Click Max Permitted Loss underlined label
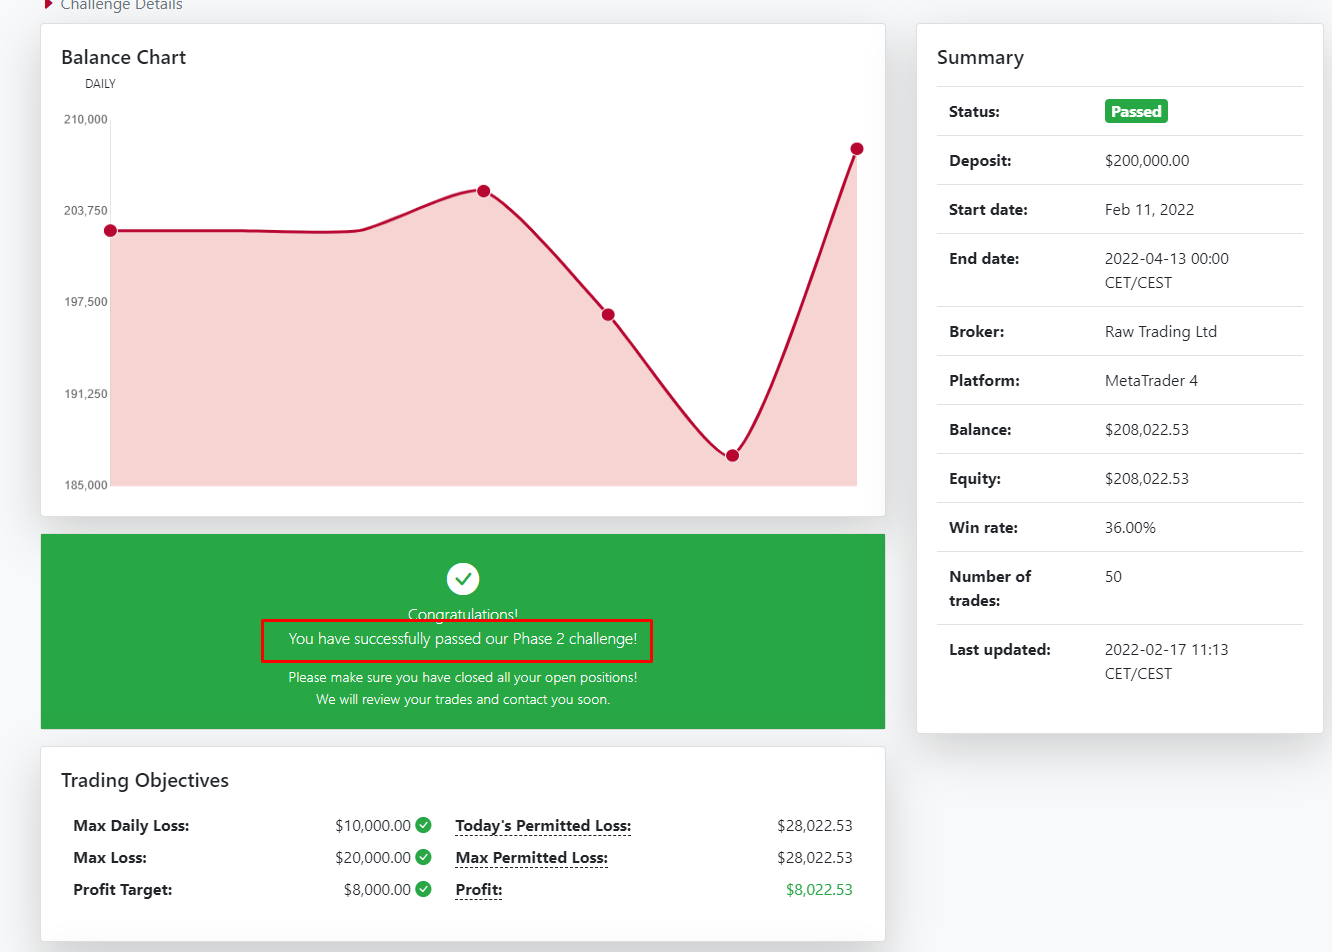1332x952 pixels. (531, 858)
